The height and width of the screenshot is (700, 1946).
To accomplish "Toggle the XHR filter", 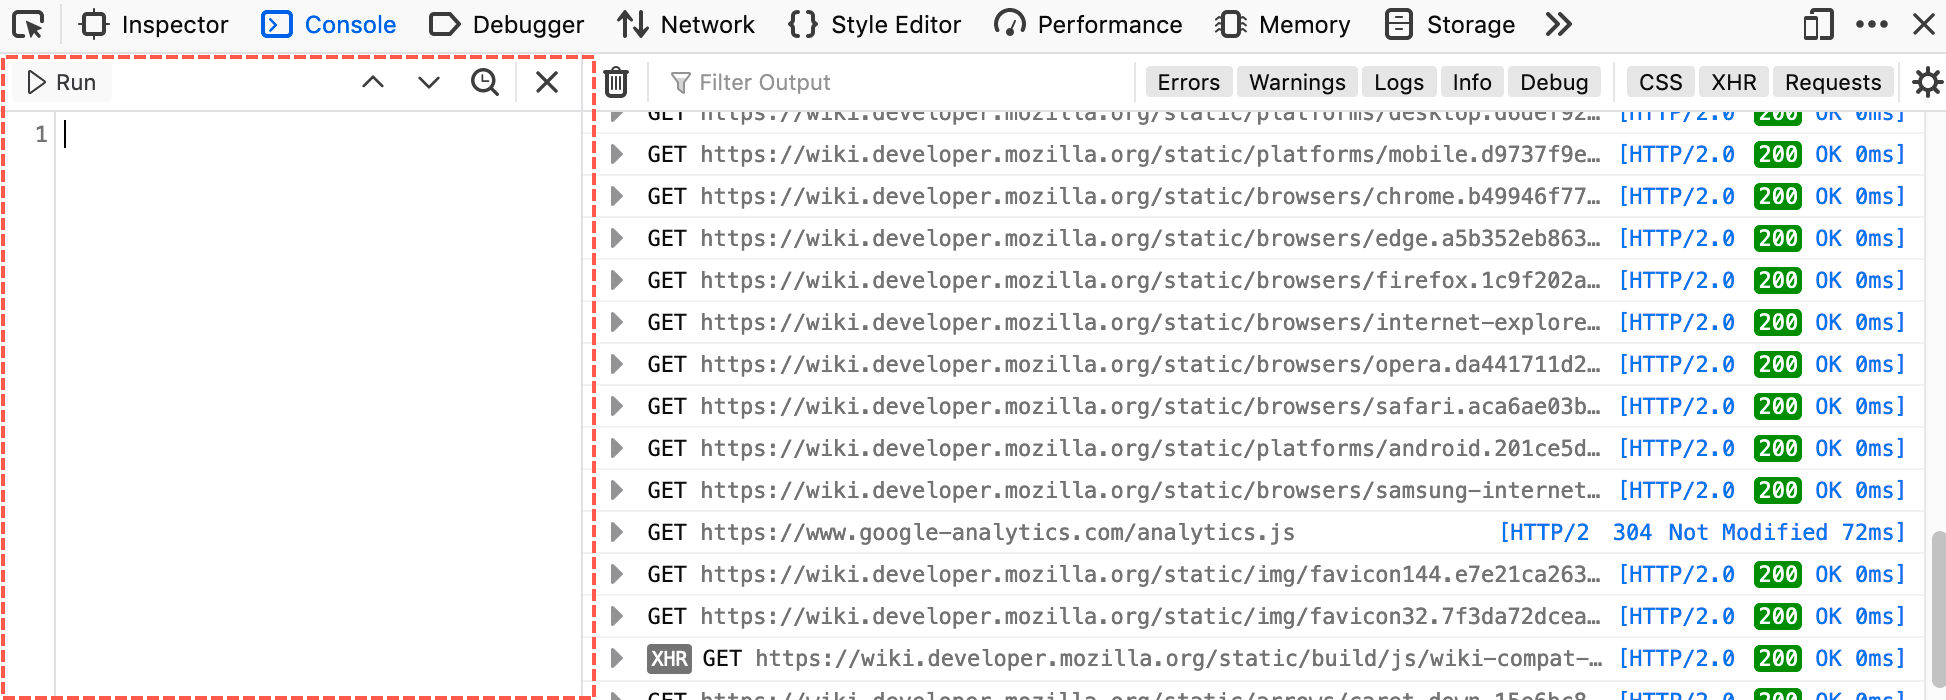I will [1733, 82].
